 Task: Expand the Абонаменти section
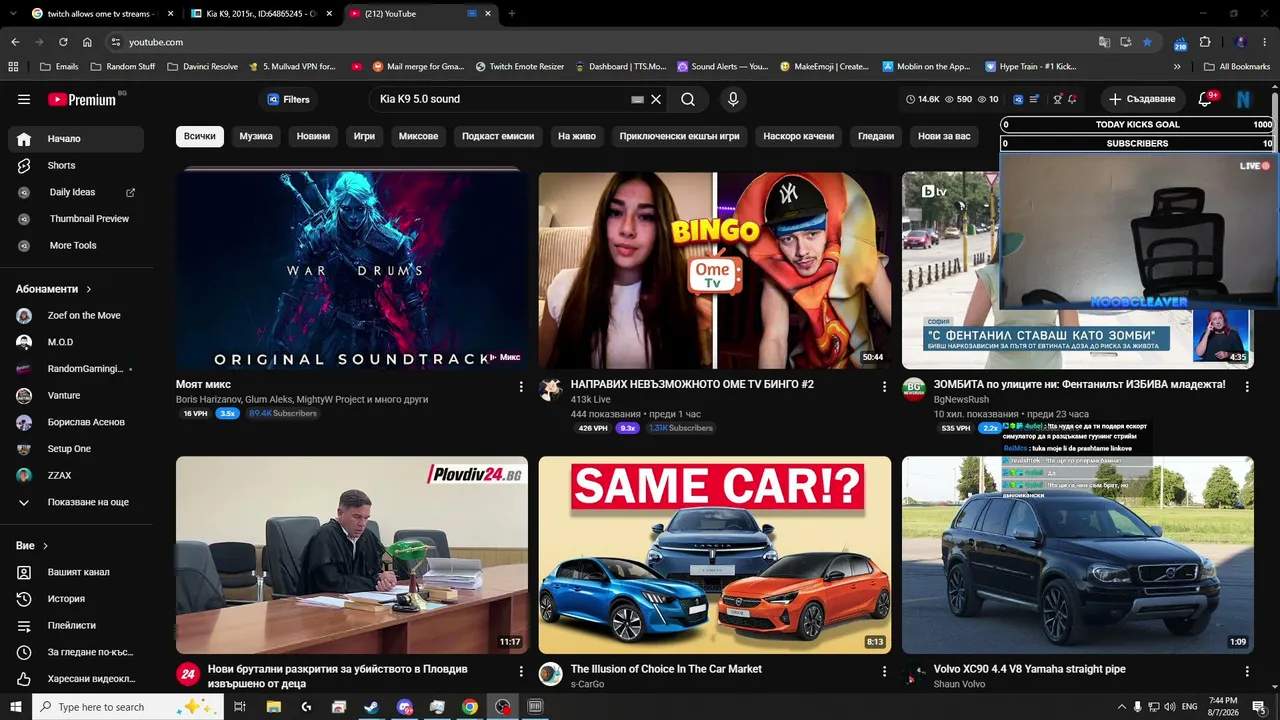pos(54,289)
